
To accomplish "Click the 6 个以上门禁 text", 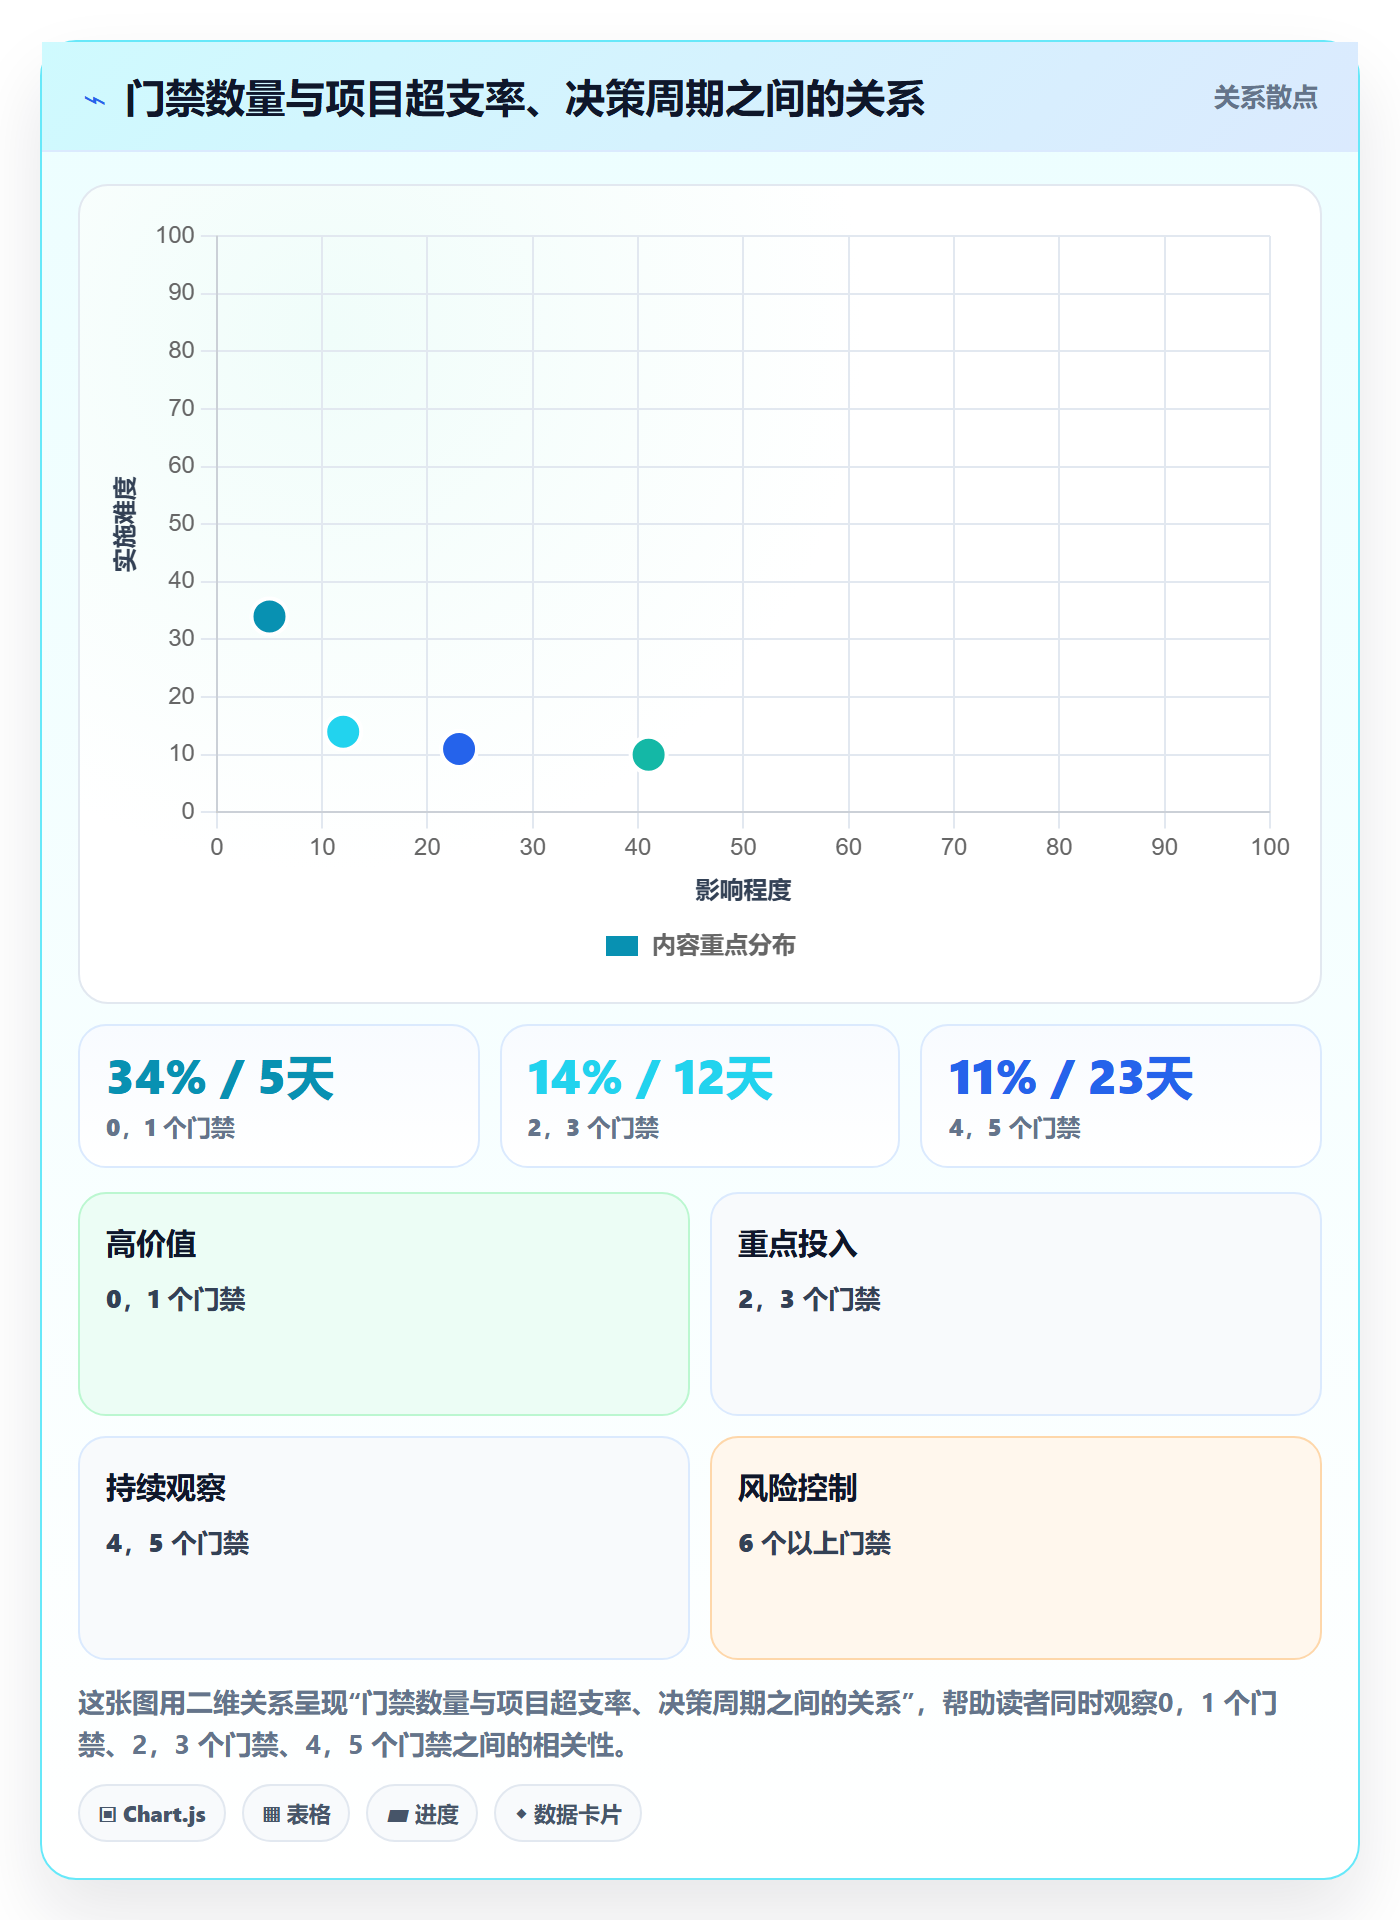I will coord(815,1543).
